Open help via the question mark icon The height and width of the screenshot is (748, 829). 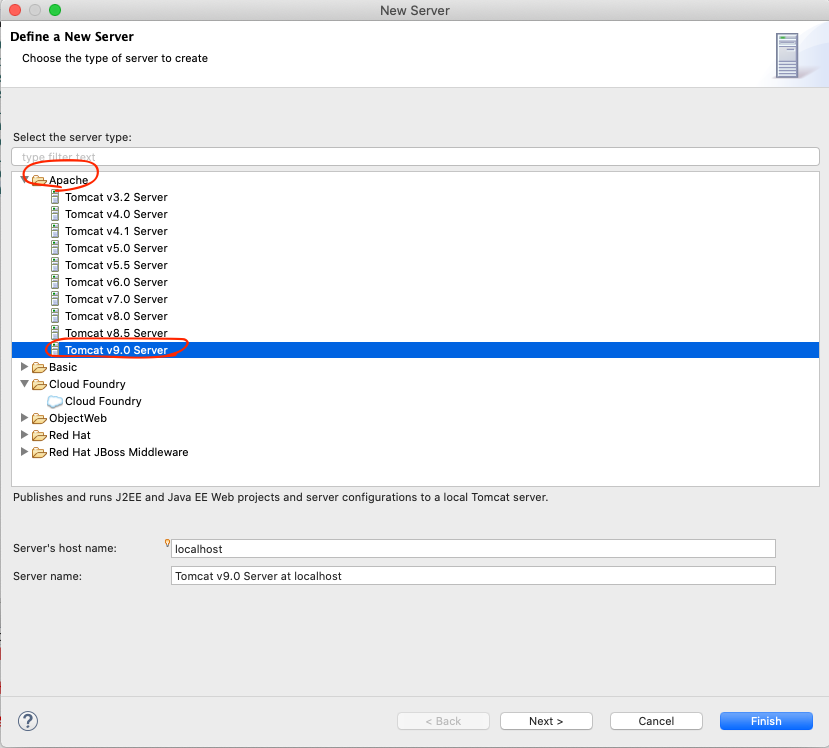click(x=28, y=721)
